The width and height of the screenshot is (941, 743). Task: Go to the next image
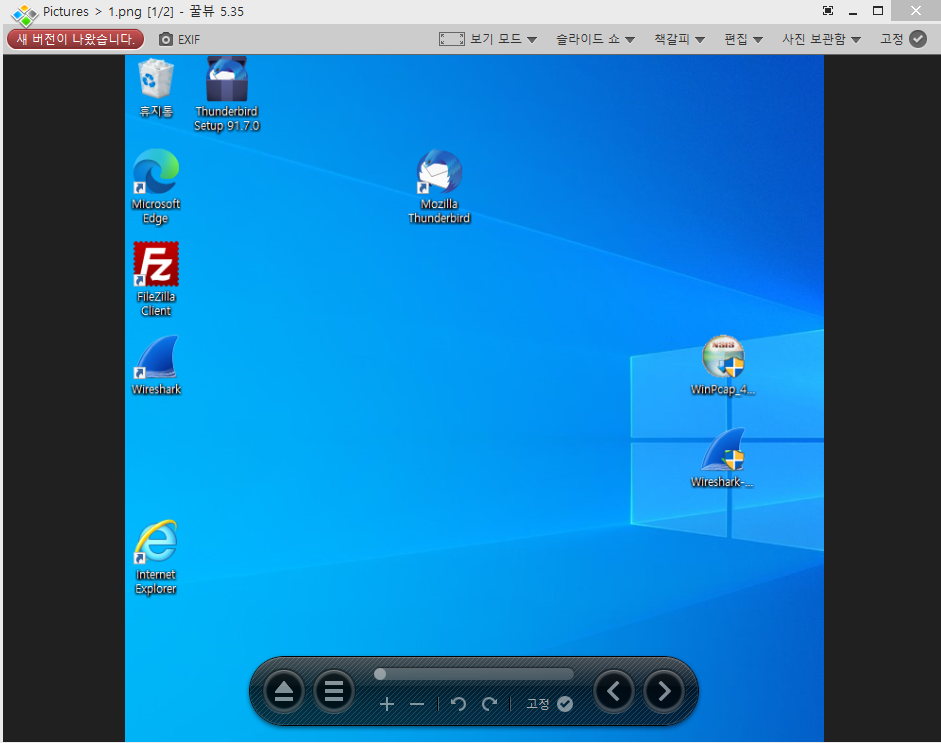pos(664,691)
